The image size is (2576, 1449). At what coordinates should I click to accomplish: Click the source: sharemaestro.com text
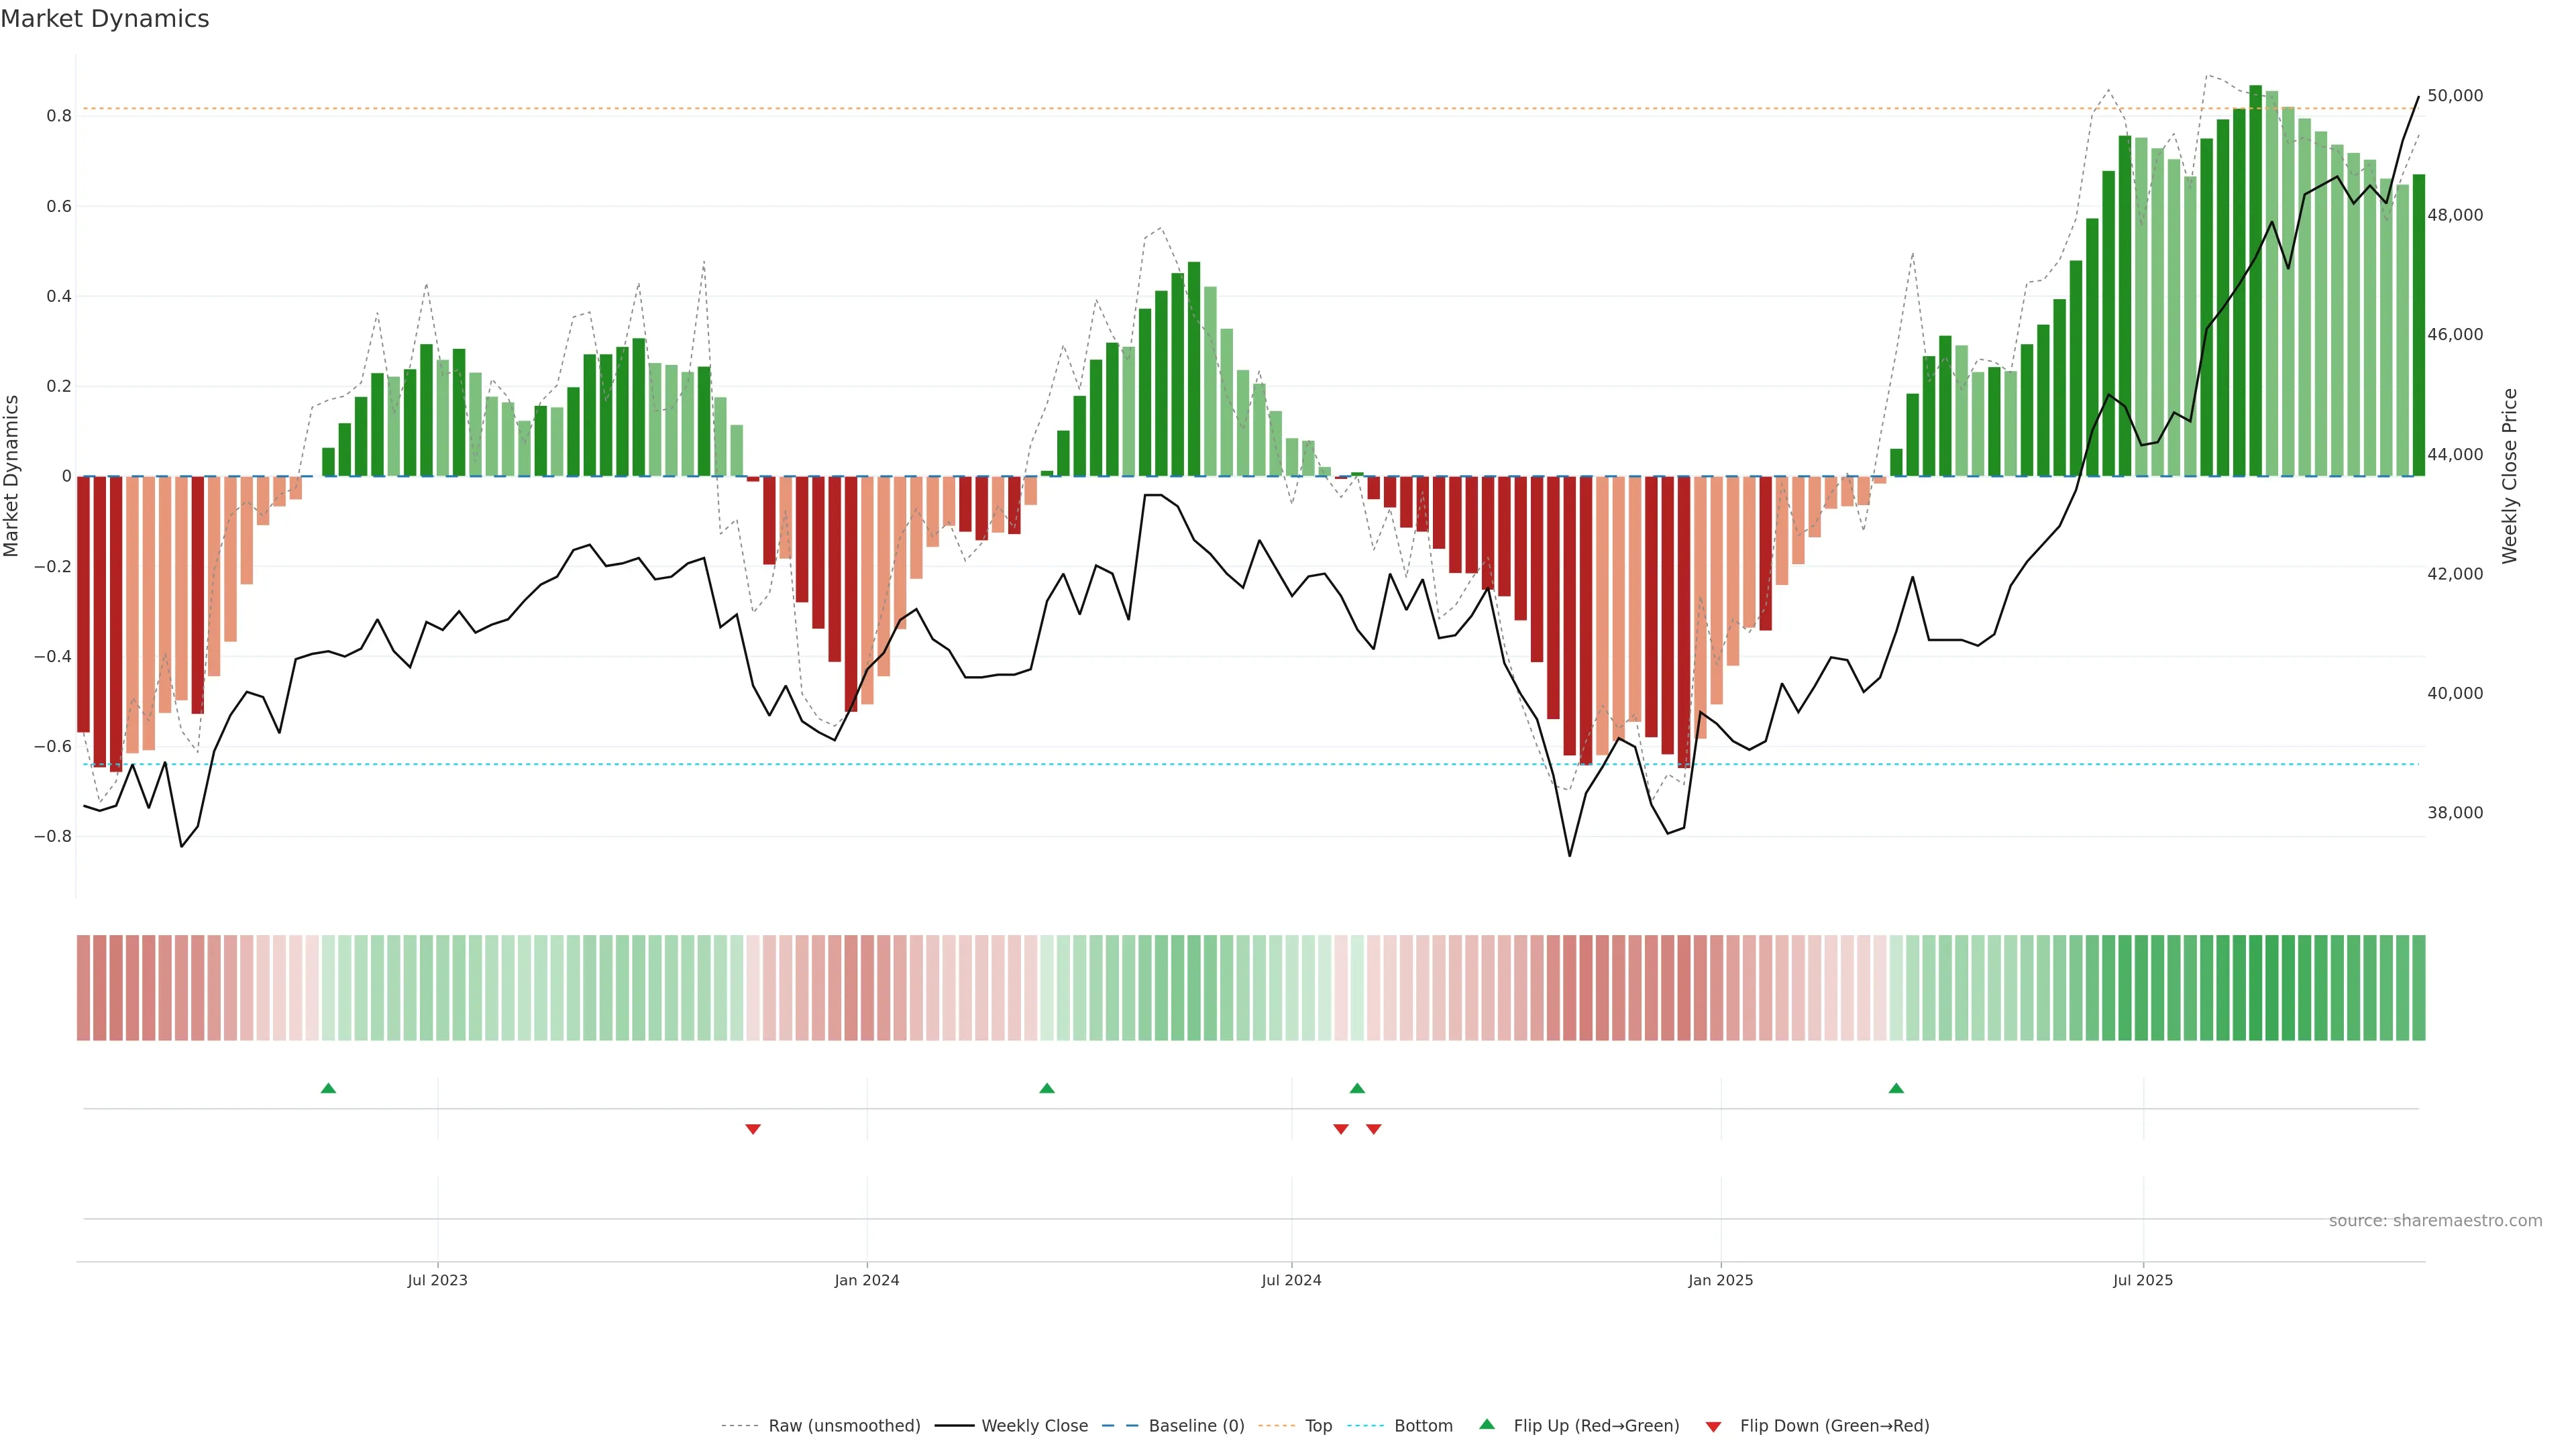coord(2435,1221)
